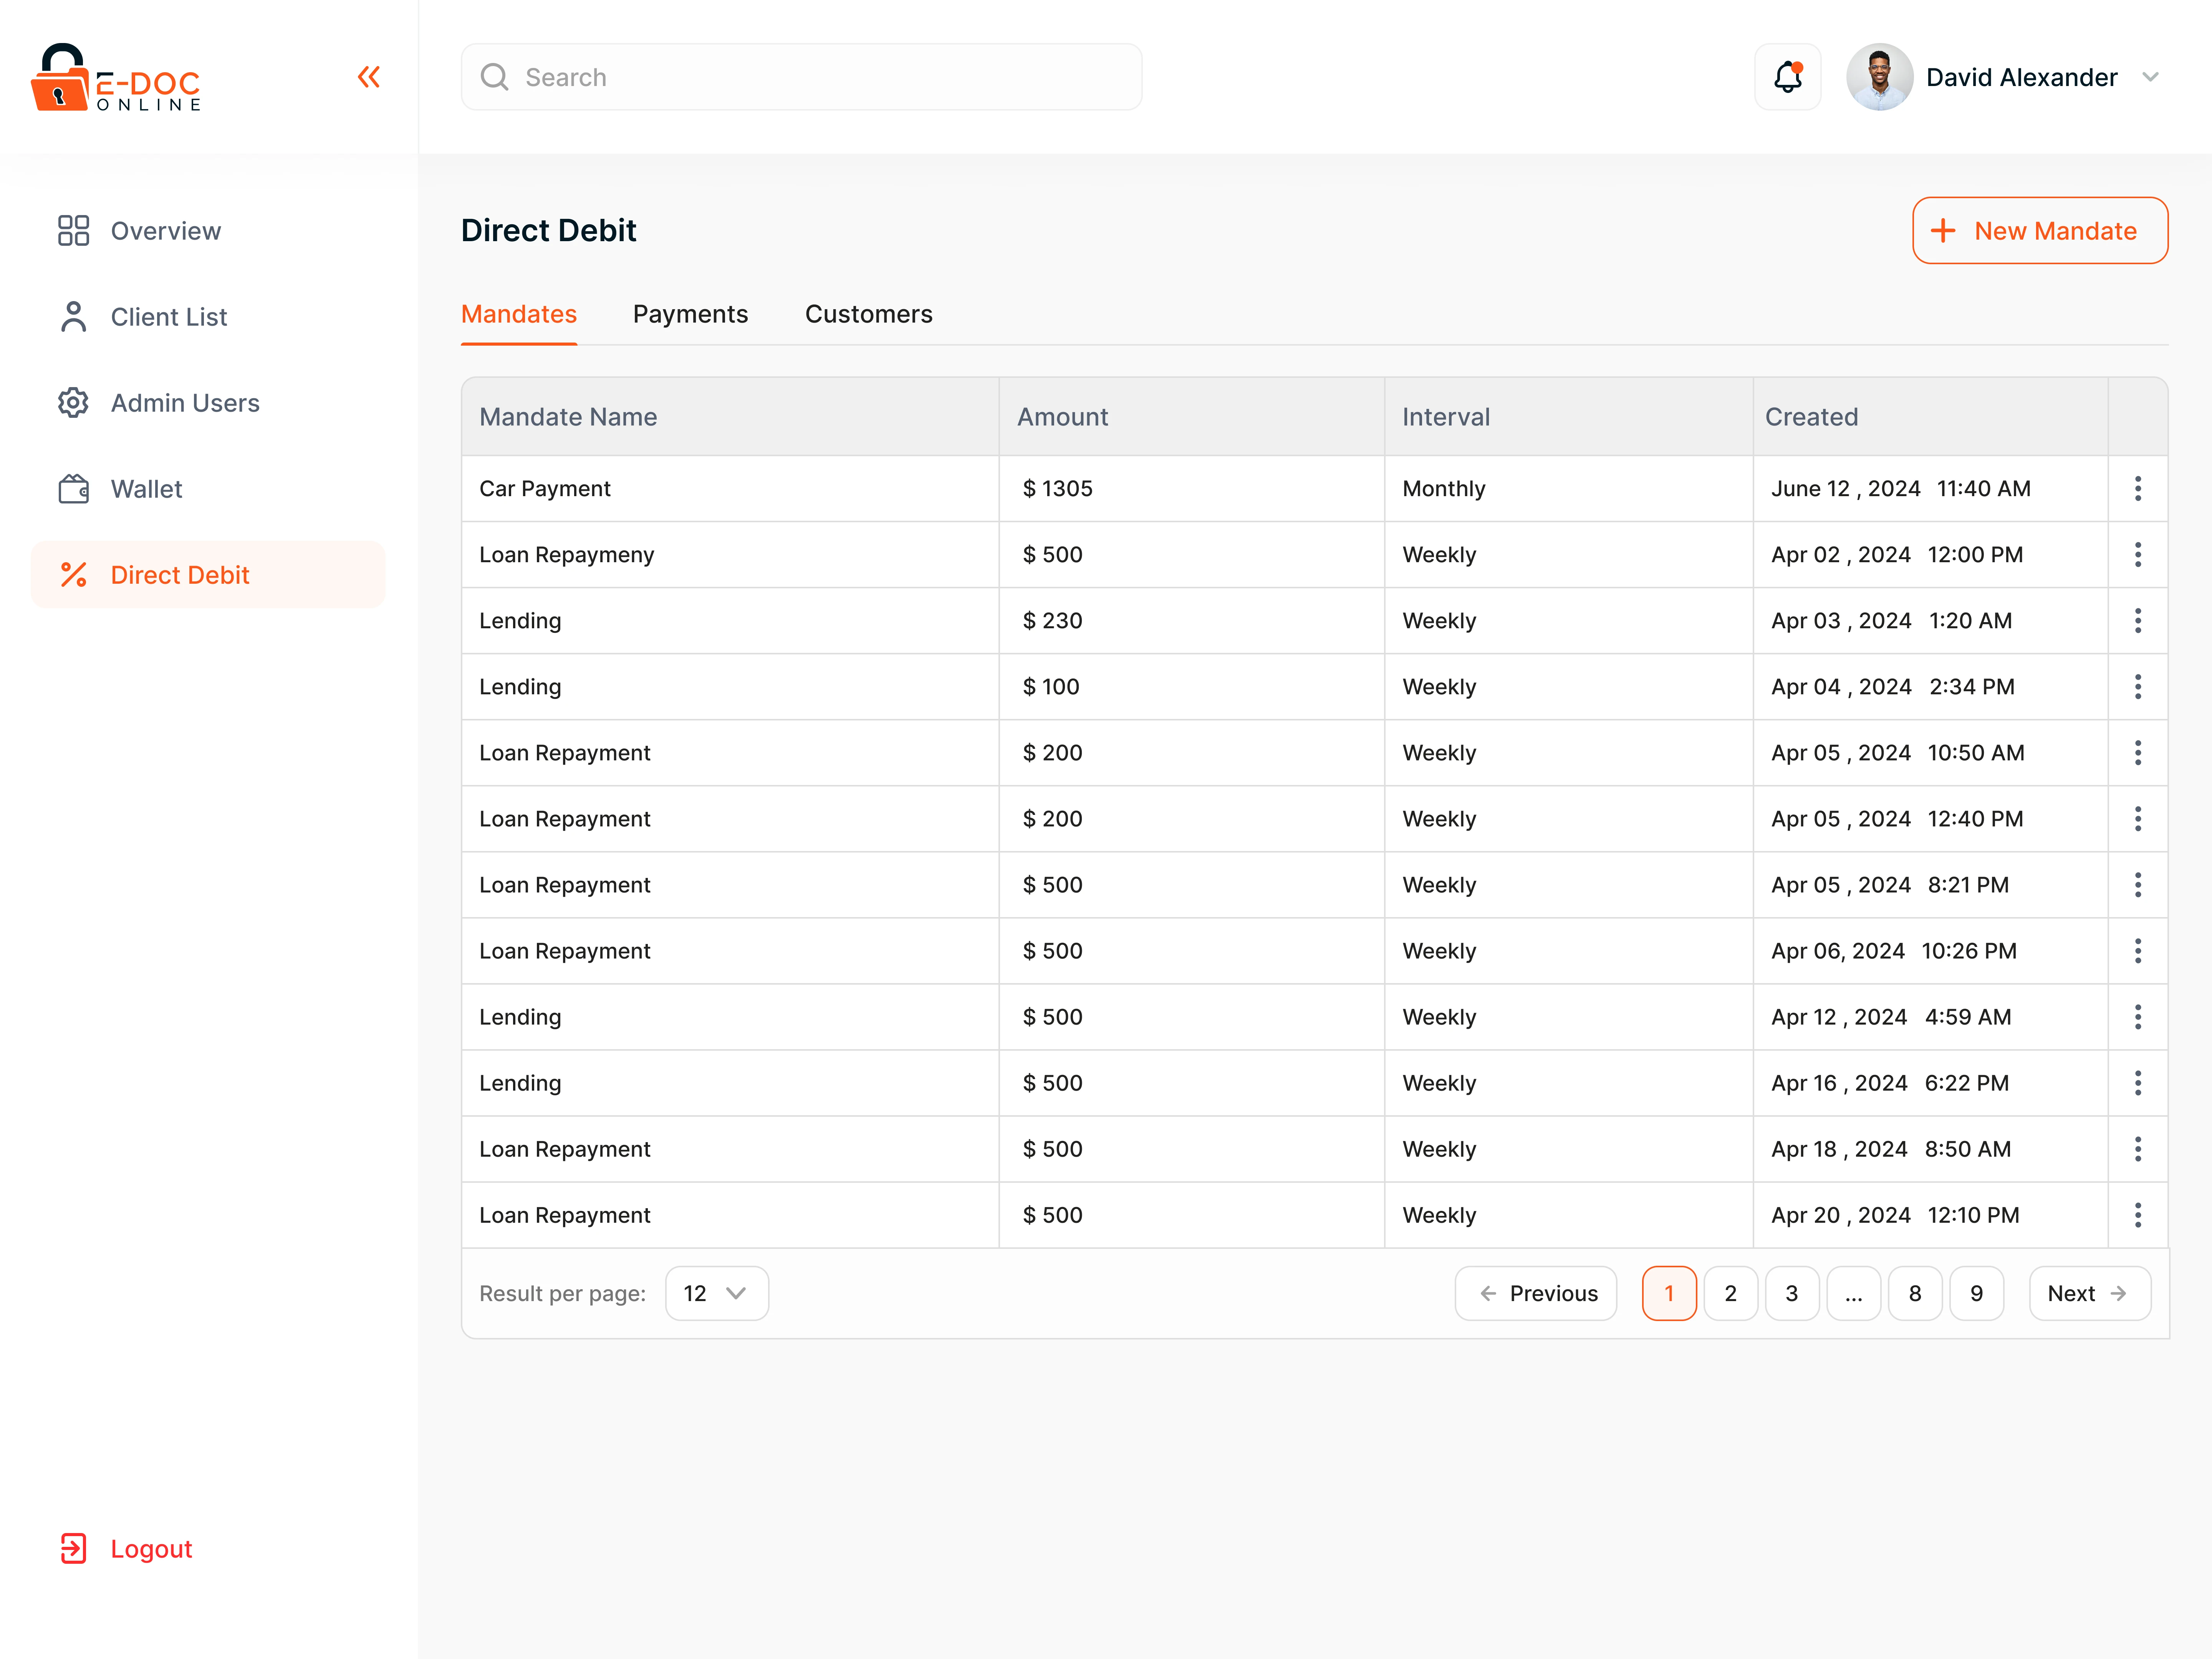This screenshot has width=2212, height=1659.
Task: Click David Alexander's avatar photo
Action: click(1879, 77)
